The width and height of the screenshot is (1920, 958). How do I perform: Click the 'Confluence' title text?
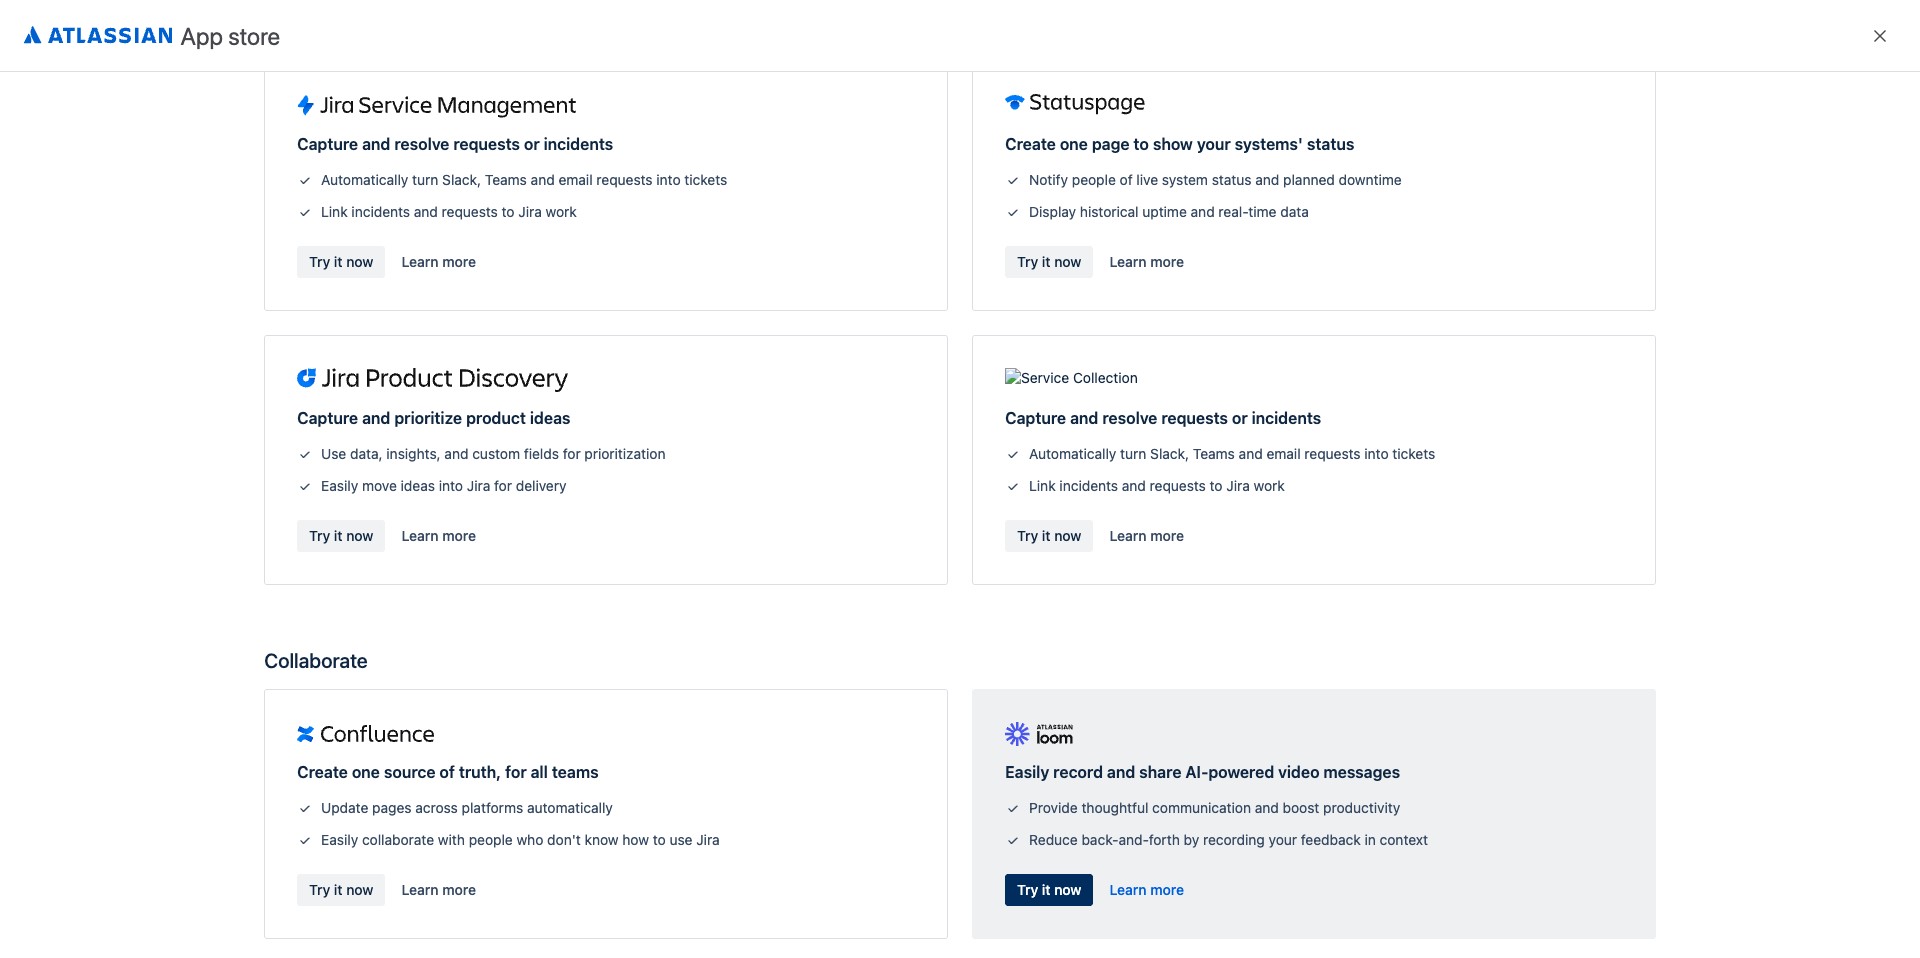[377, 734]
